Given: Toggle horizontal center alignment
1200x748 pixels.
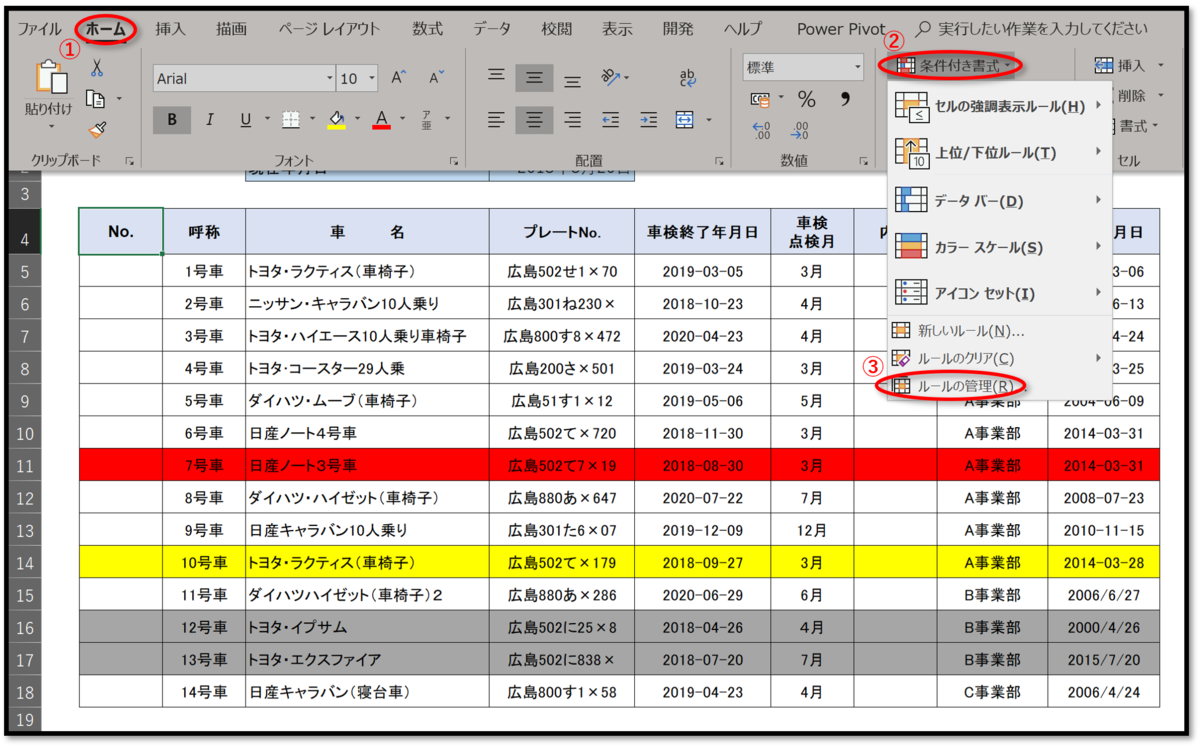Looking at the screenshot, I should click(534, 120).
